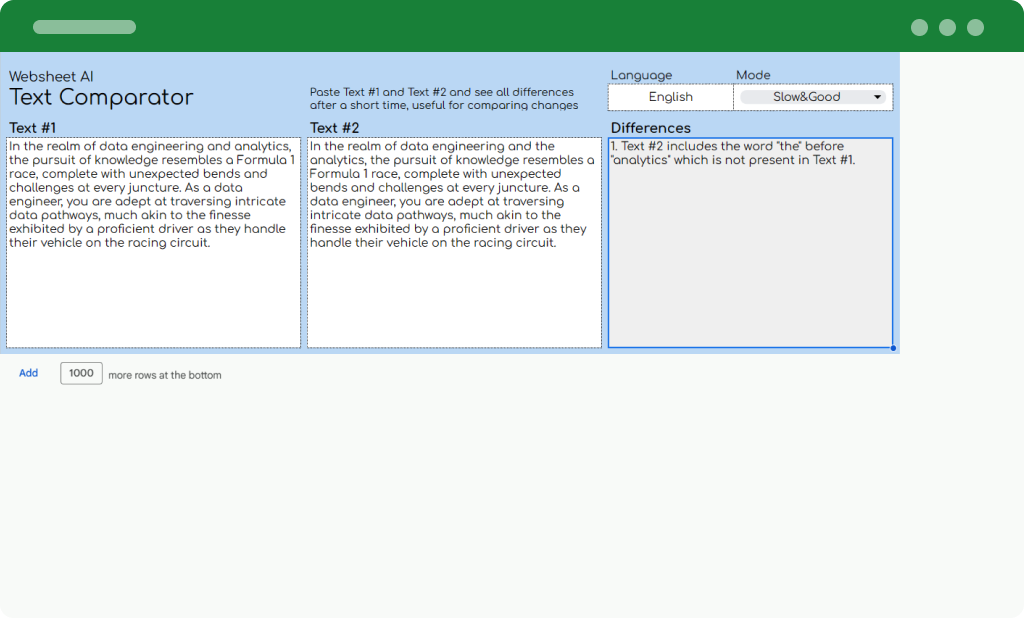Select the Differences output cell

750,242
